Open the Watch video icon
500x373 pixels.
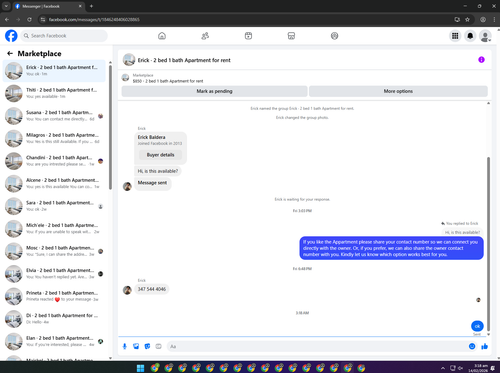248,36
